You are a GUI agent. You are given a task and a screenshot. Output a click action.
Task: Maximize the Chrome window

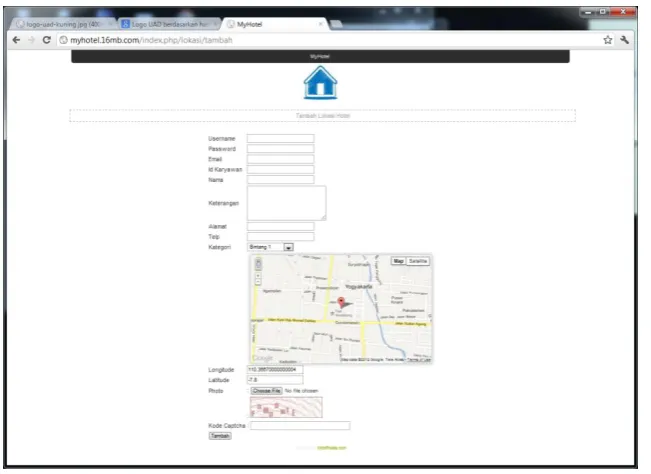[602, 12]
